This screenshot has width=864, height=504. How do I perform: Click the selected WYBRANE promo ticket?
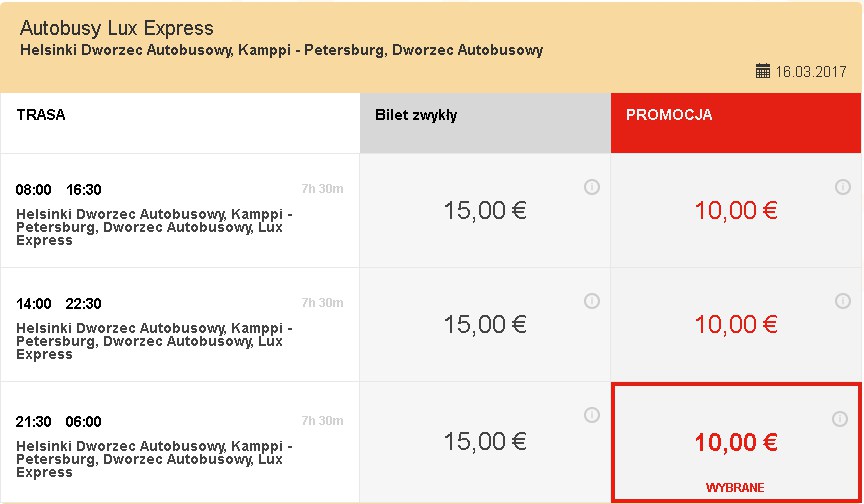pyautogui.click(x=736, y=442)
